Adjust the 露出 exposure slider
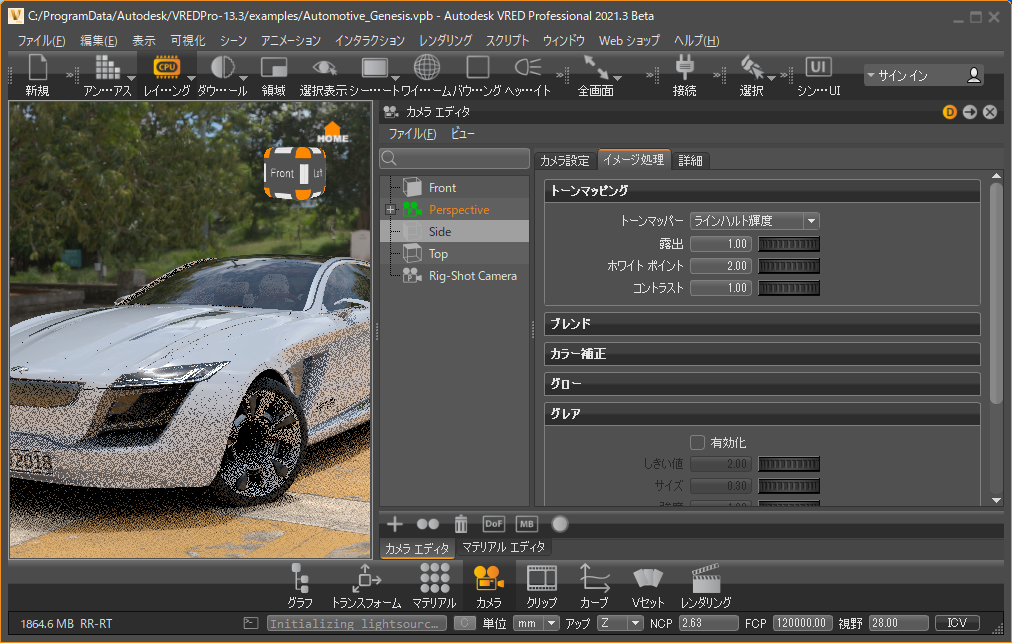 [x=789, y=244]
